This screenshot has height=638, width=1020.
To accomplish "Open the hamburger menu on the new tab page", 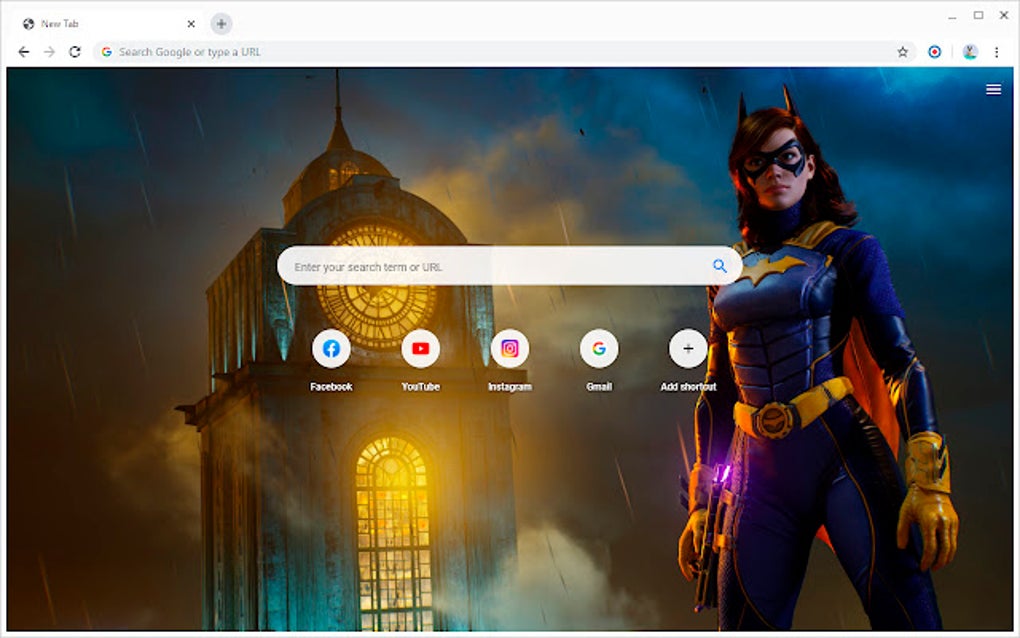I will point(993,90).
